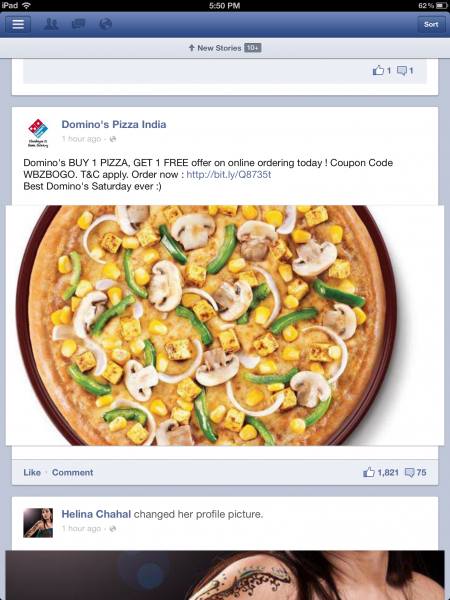450x600 pixels.
Task: View Helina Chahal's new profile picture
Action: pos(225,575)
